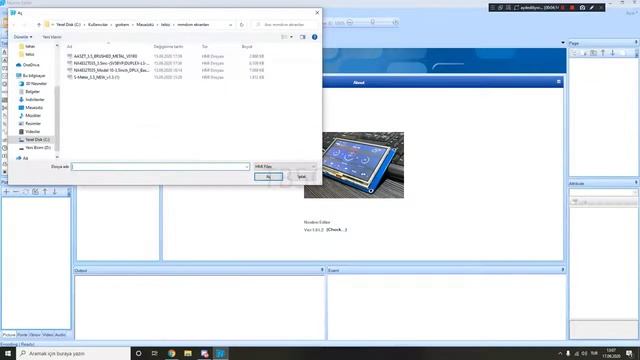Zoom in with the plus magnifier
This screenshot has height=360, width=640.
(395, 22)
